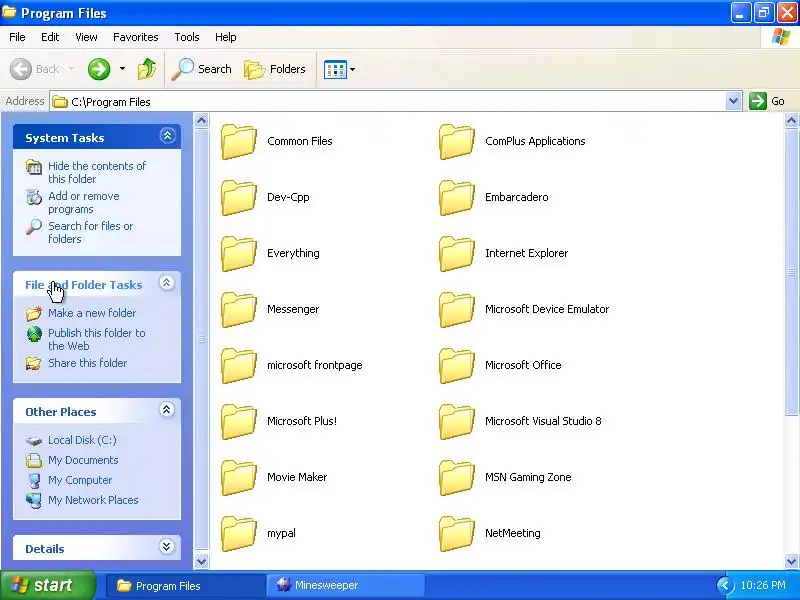This screenshot has height=600, width=800.
Task: Expand the Address bar dropdown
Action: pyautogui.click(x=733, y=101)
